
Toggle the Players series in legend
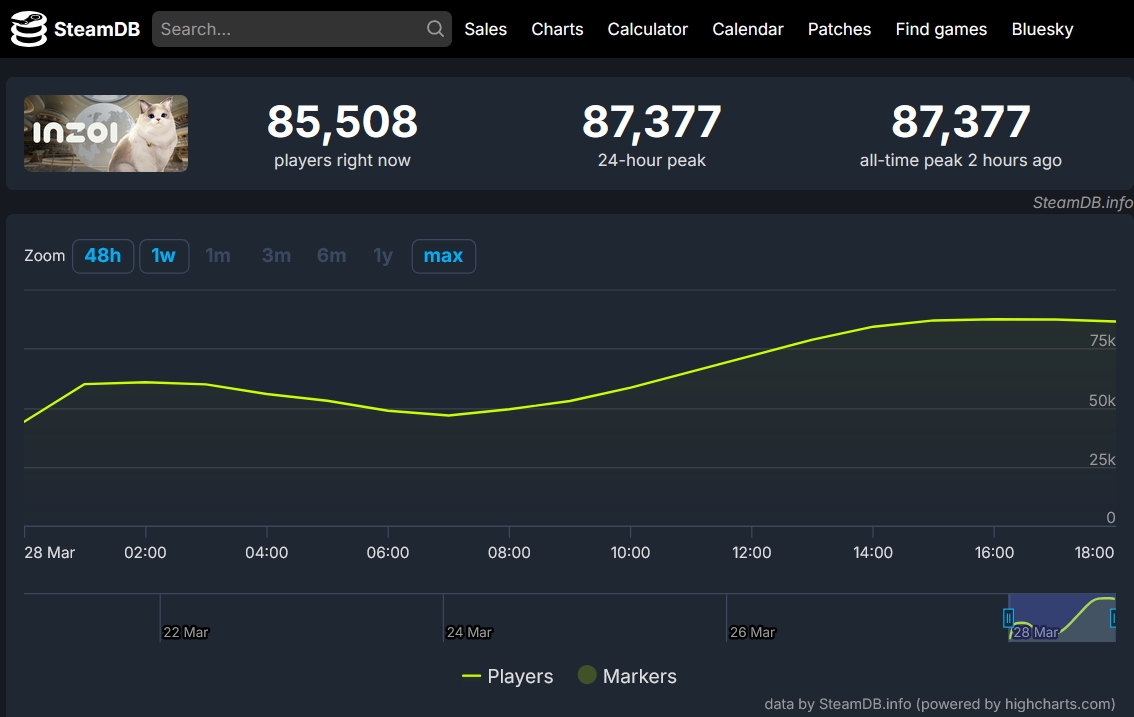pos(507,677)
